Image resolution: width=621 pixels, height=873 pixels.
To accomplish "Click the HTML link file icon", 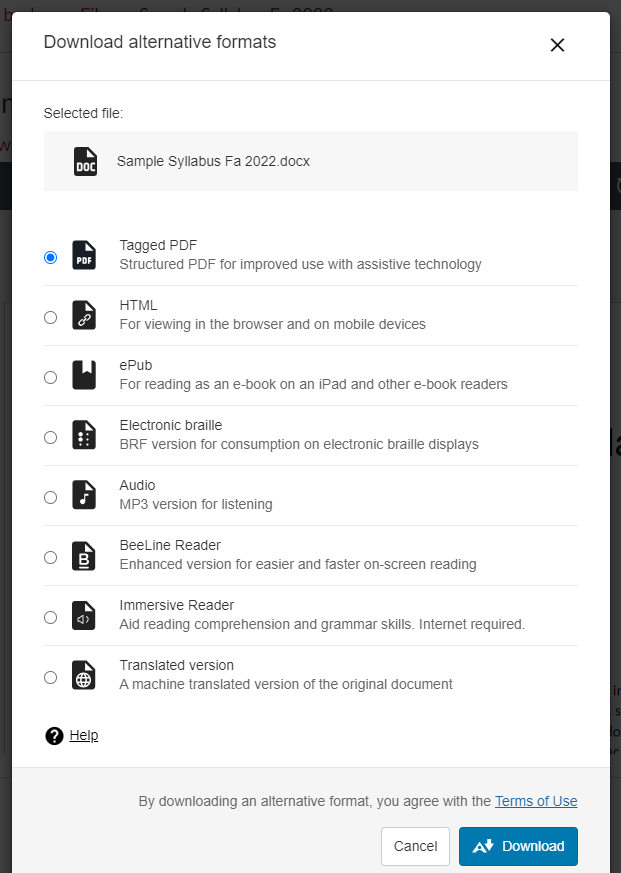I will pyautogui.click(x=84, y=315).
